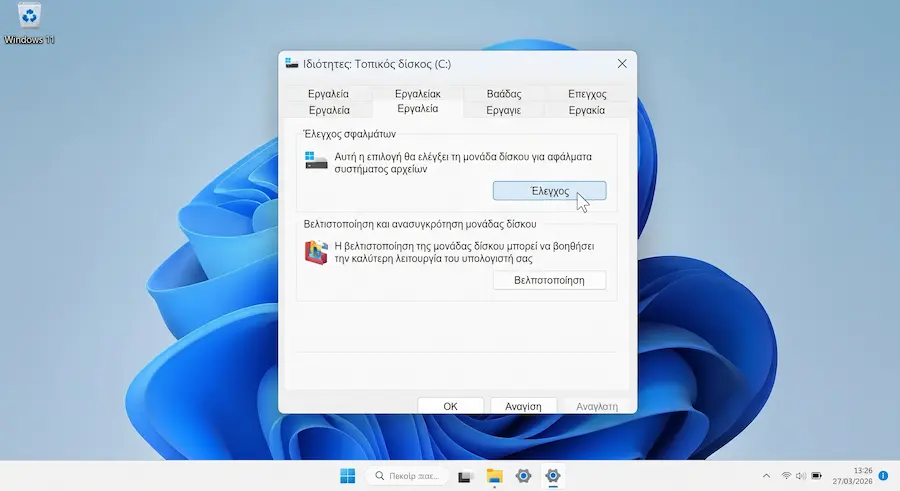Switch to the Βαάδας tab
The height and width of the screenshot is (491, 900).
coord(504,94)
